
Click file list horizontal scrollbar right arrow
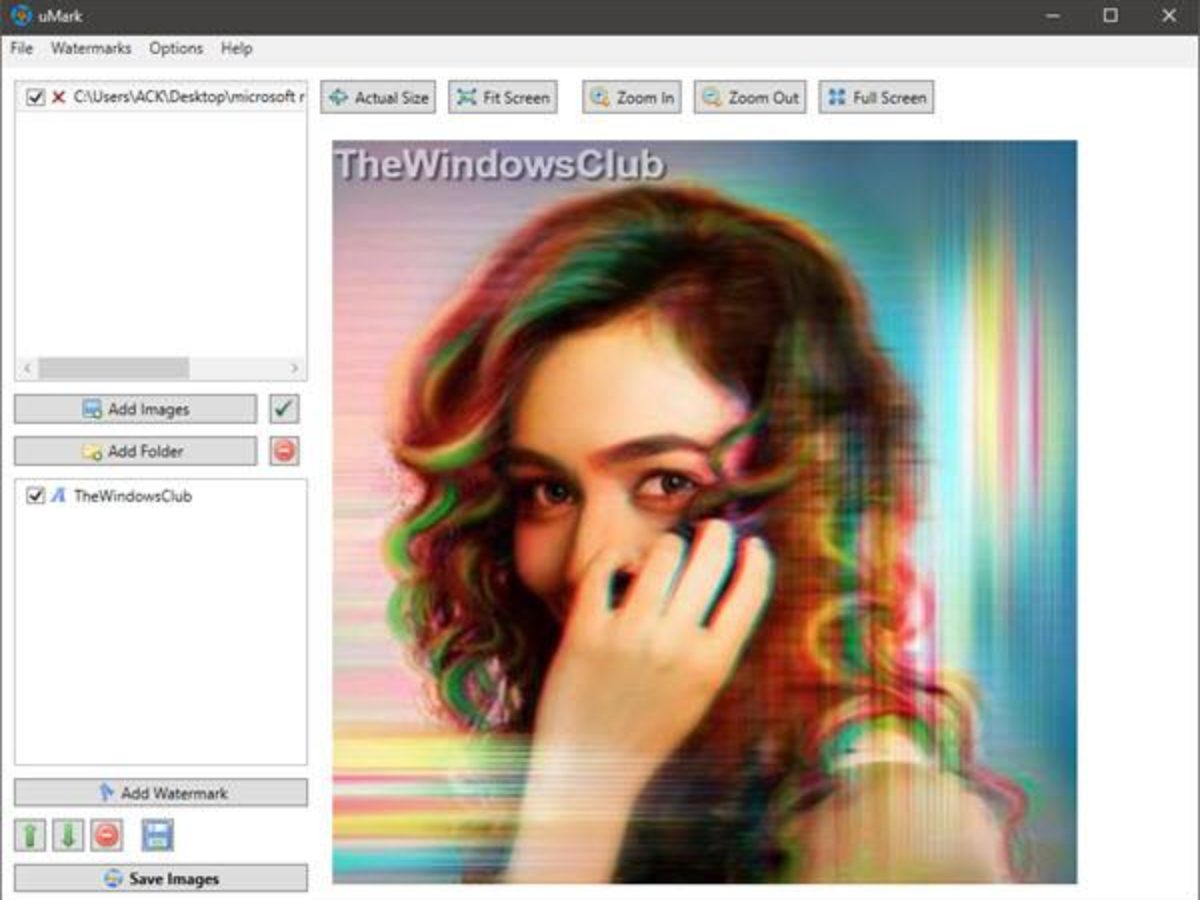(295, 368)
